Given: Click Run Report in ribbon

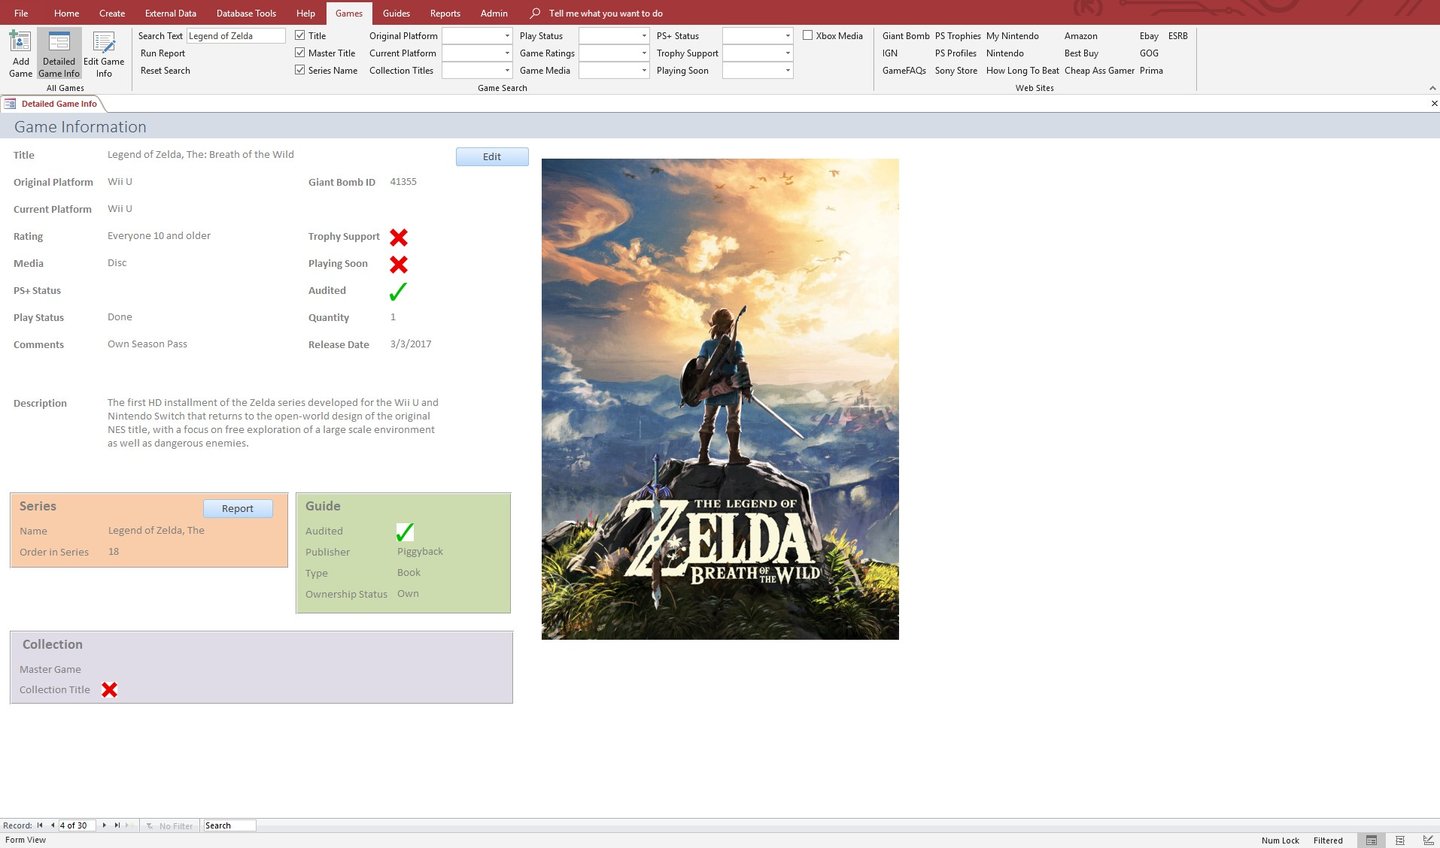Looking at the screenshot, I should [163, 53].
